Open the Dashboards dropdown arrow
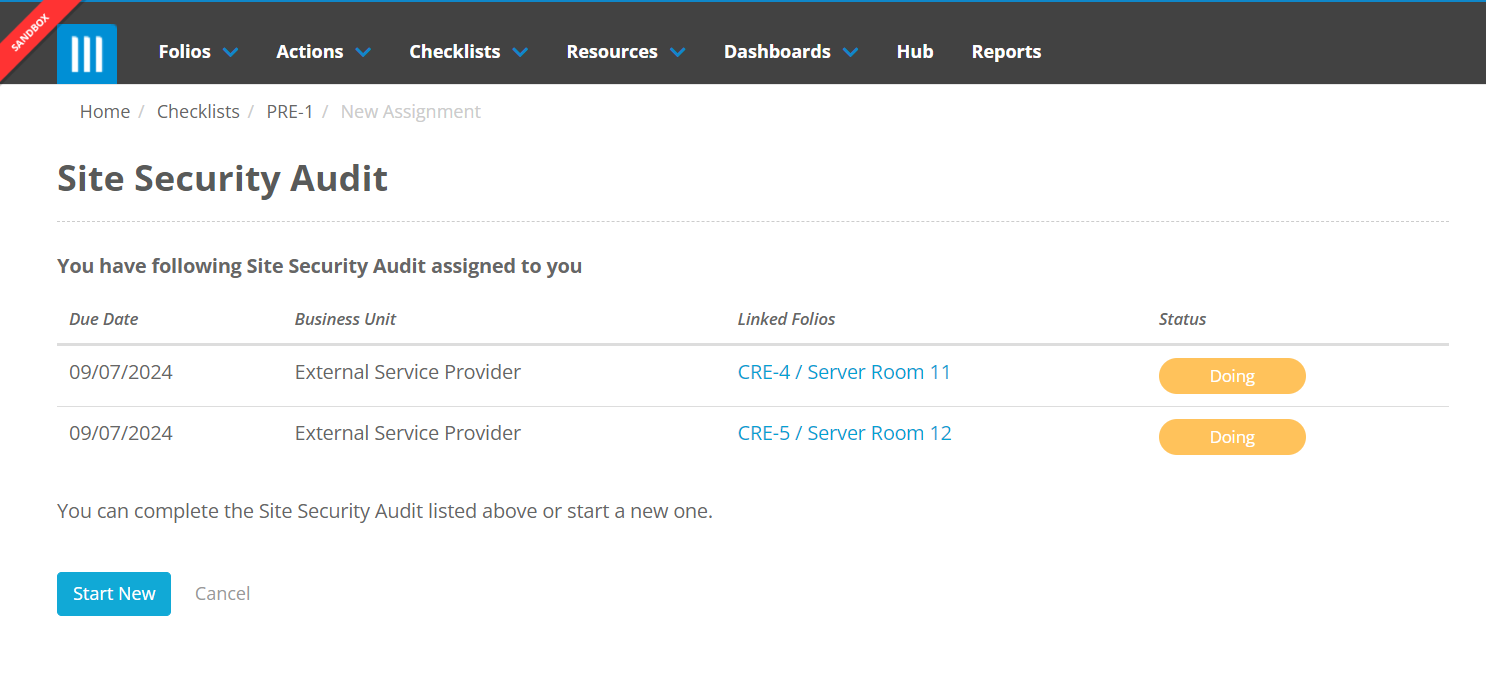Screen dimensions: 1486x687 851,51
